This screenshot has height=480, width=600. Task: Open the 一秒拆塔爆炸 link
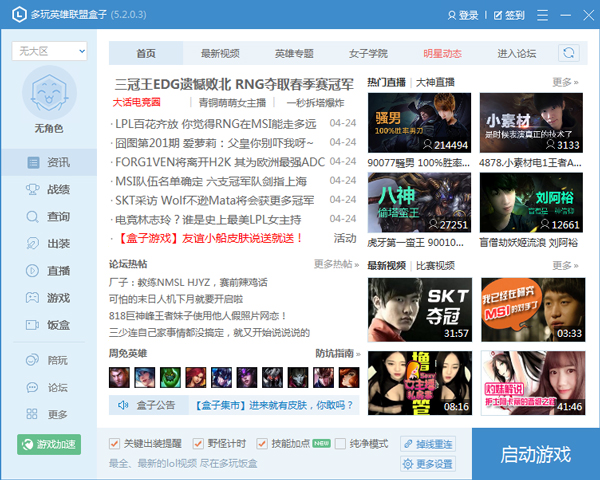click(x=315, y=103)
